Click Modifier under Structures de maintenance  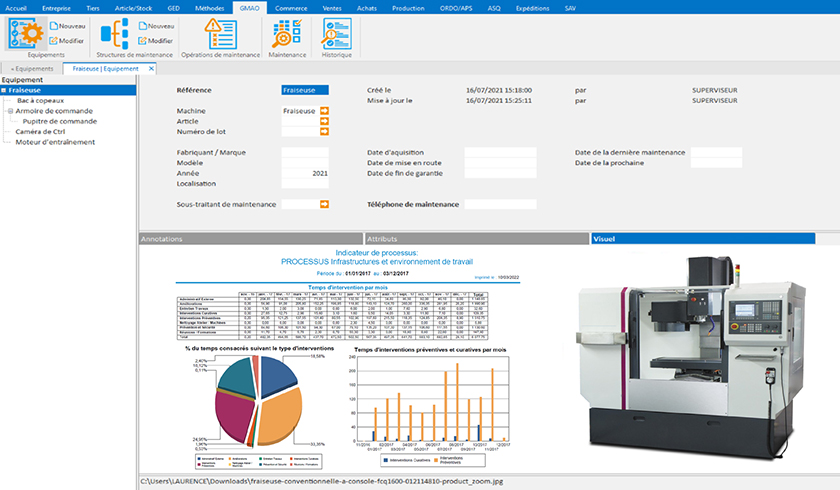coord(160,40)
